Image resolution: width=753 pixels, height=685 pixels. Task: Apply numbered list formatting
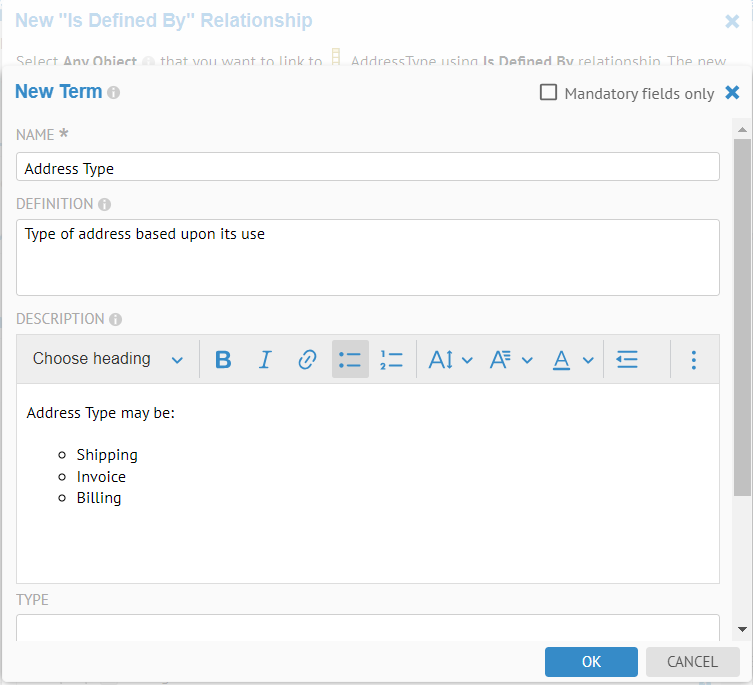(x=391, y=359)
